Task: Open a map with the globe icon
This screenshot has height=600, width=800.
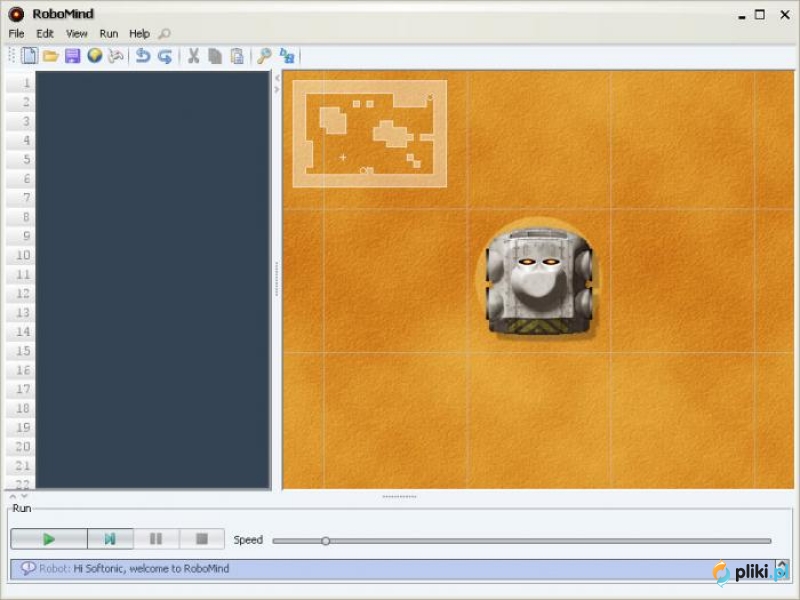Action: 94,56
